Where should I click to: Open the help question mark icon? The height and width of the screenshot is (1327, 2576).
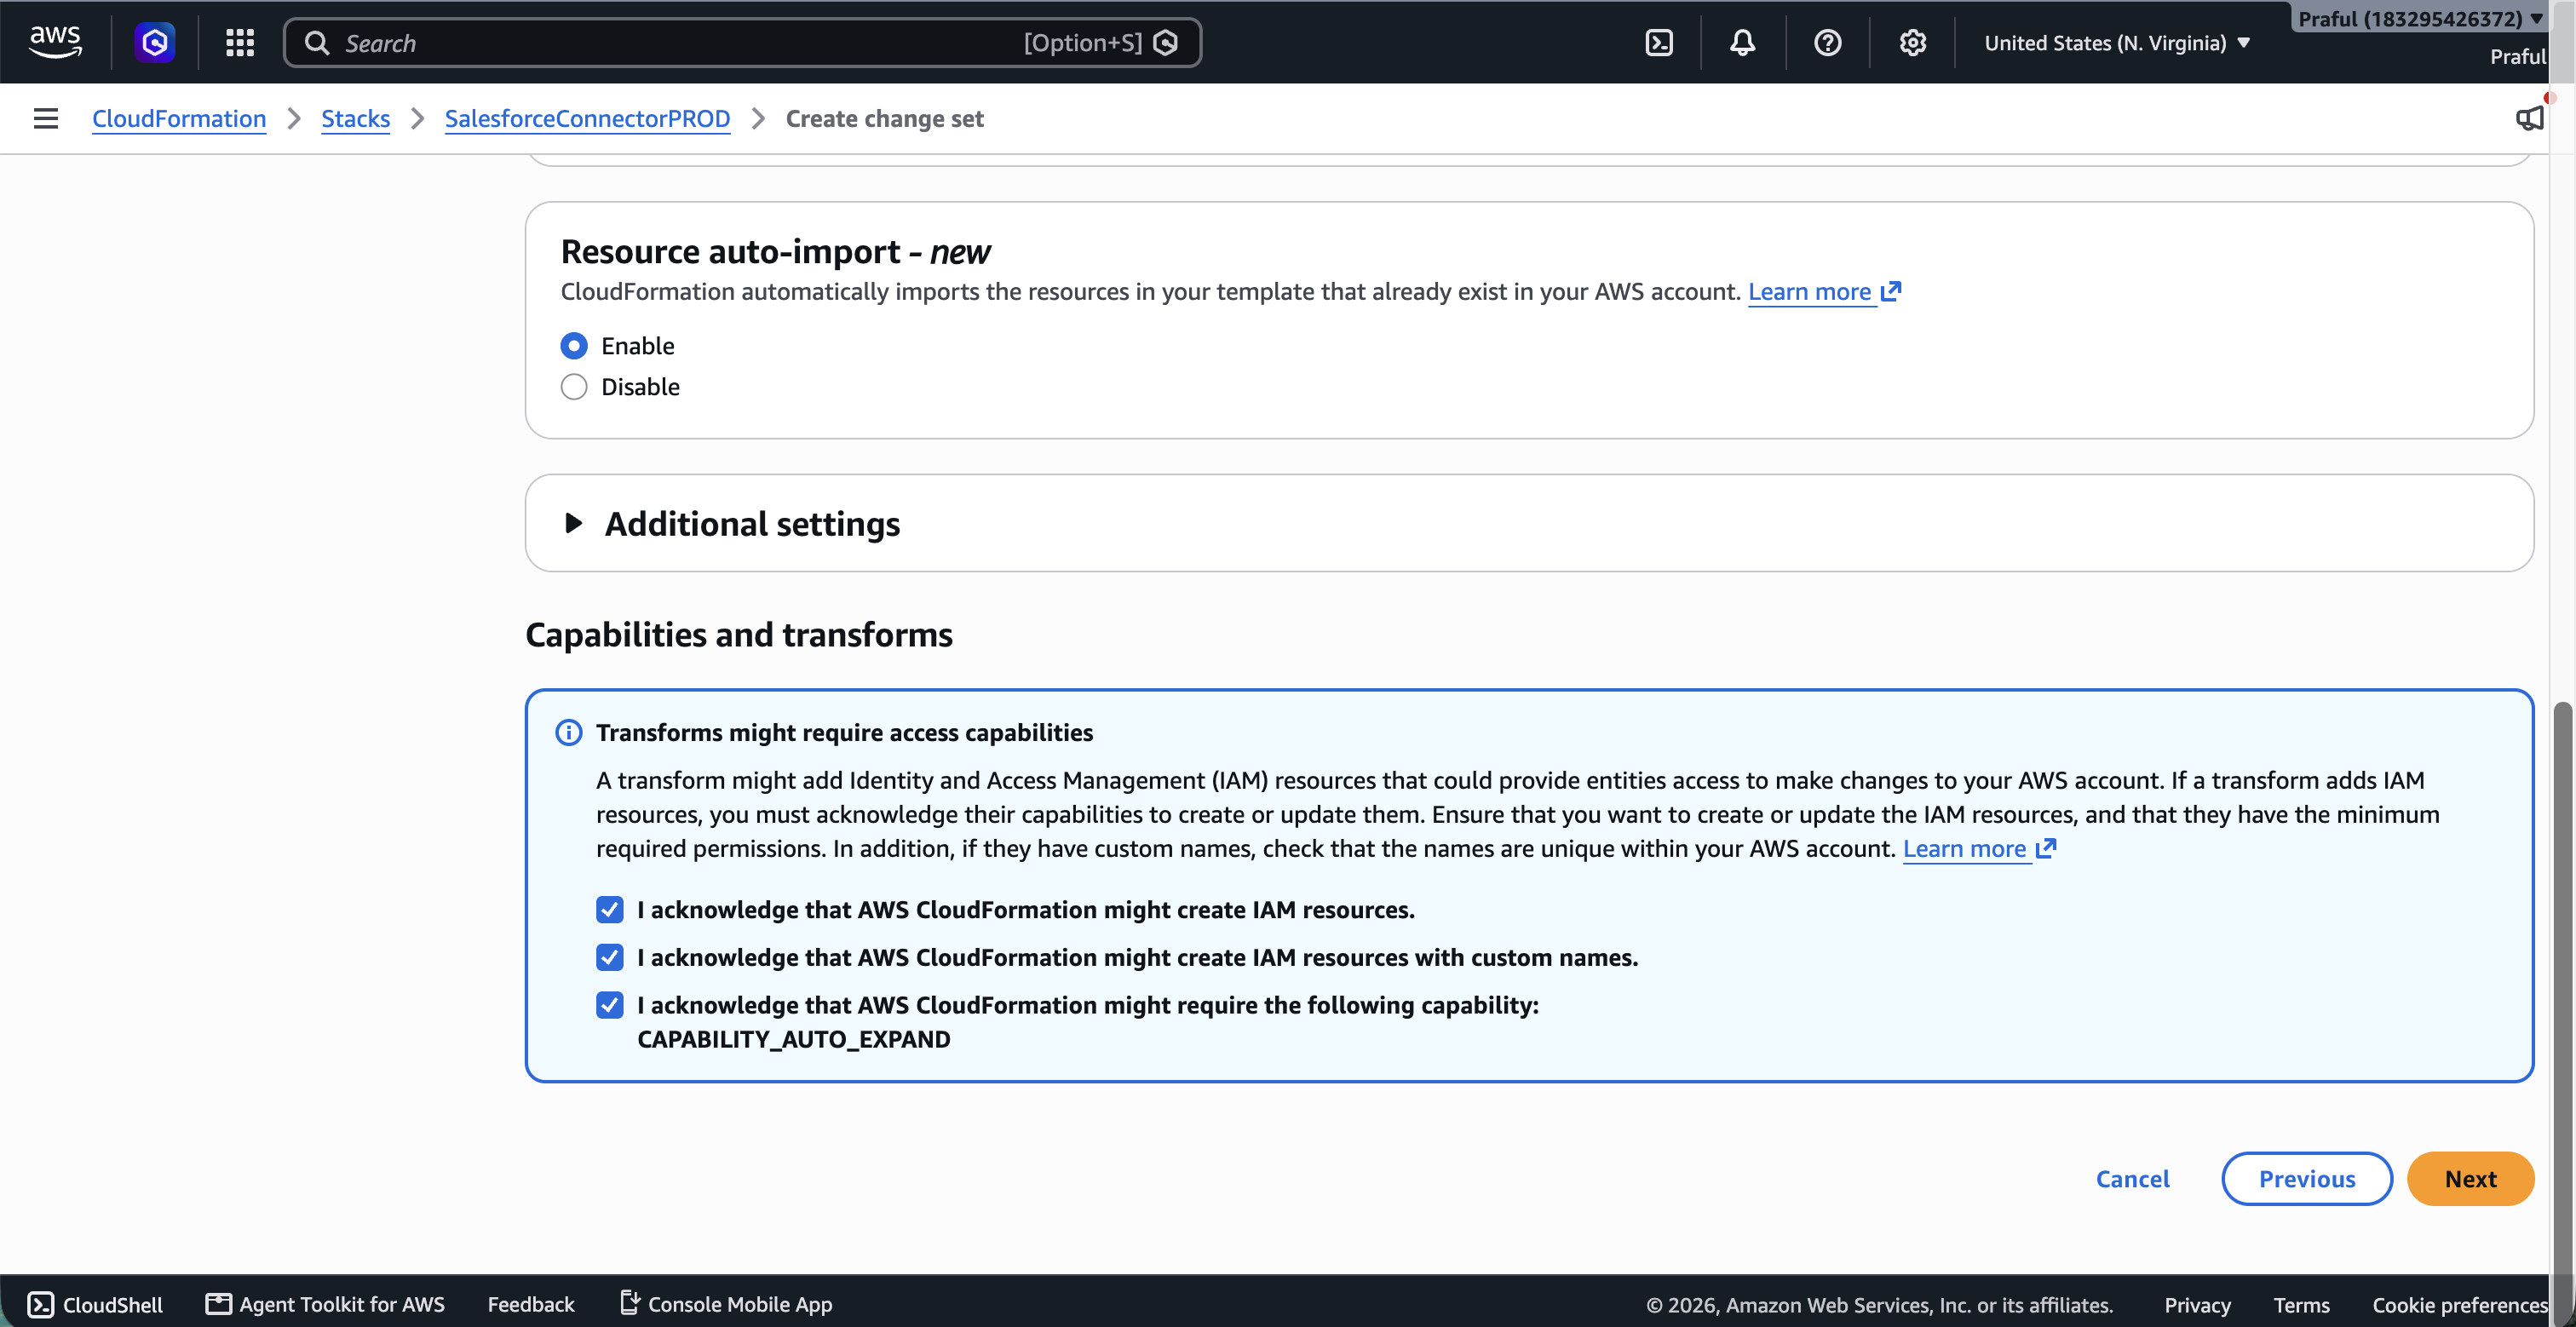(1828, 42)
